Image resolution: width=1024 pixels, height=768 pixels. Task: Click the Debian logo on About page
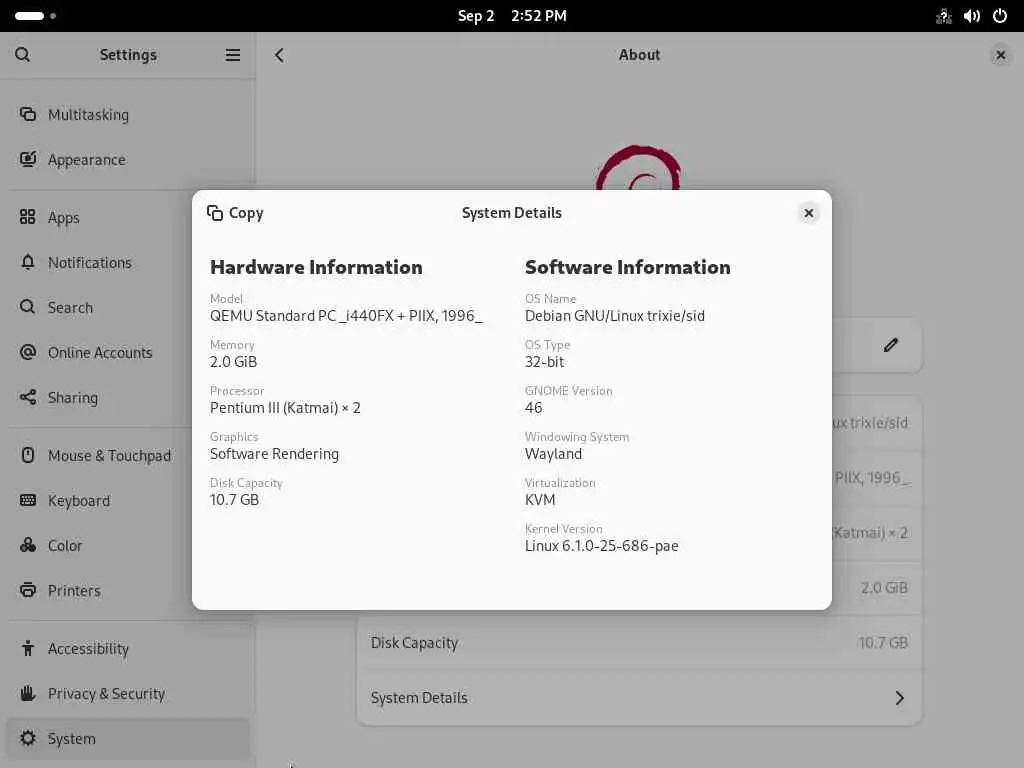click(638, 167)
